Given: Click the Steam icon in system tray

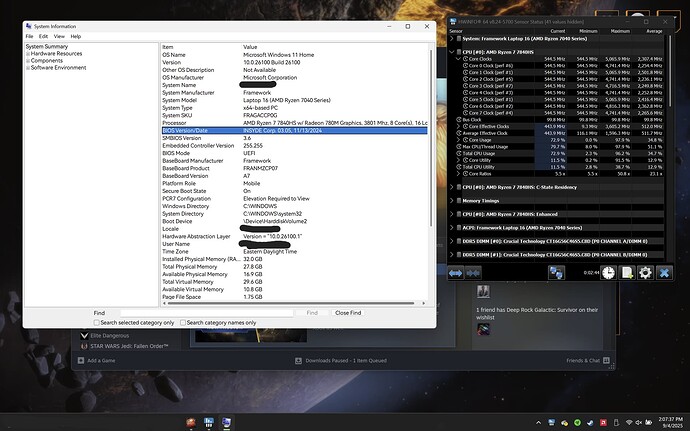Looking at the screenshot, I should click(x=590, y=423).
